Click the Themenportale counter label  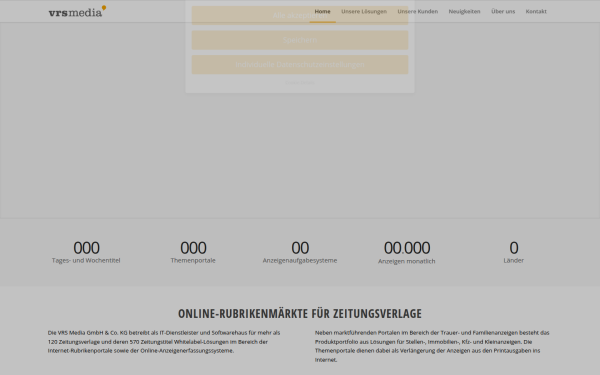coord(193,260)
